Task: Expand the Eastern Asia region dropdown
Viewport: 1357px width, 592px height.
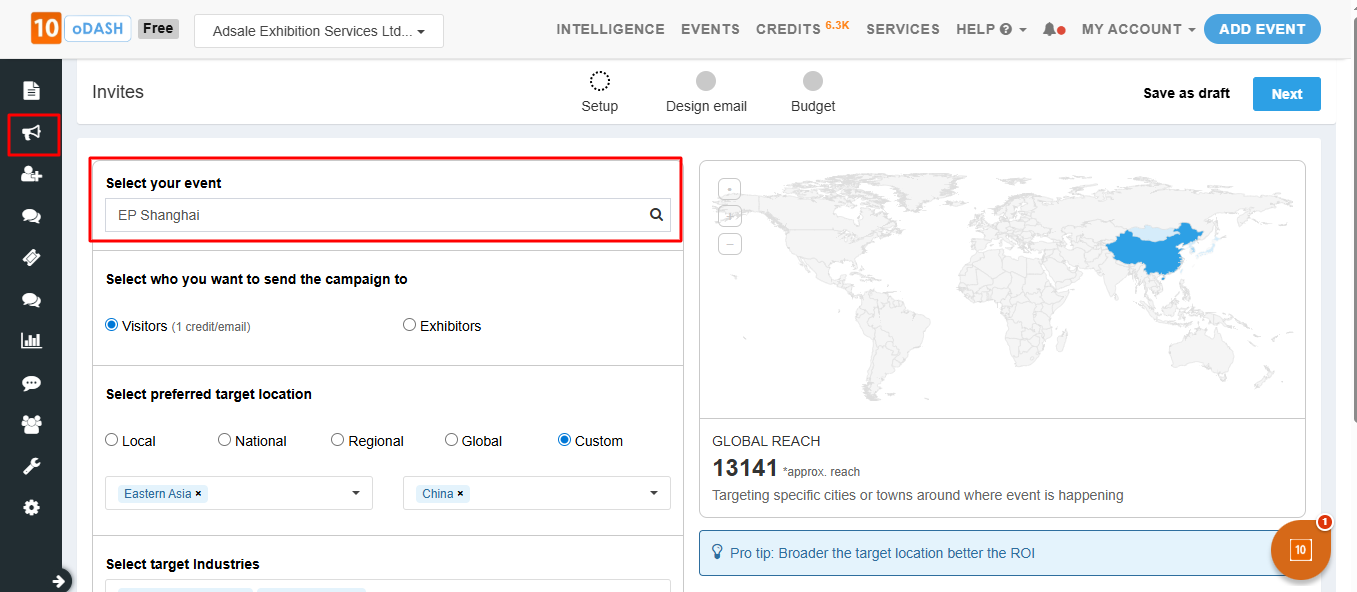Action: tap(356, 493)
